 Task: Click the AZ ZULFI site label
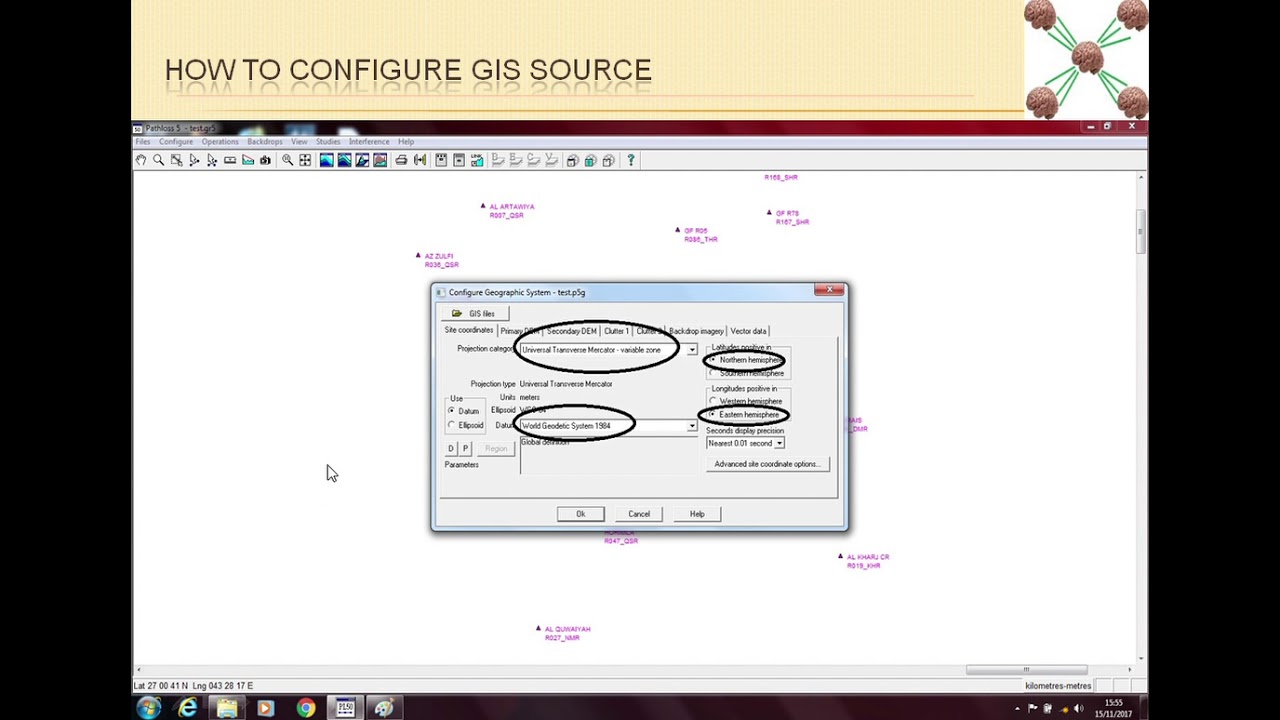tap(439, 256)
